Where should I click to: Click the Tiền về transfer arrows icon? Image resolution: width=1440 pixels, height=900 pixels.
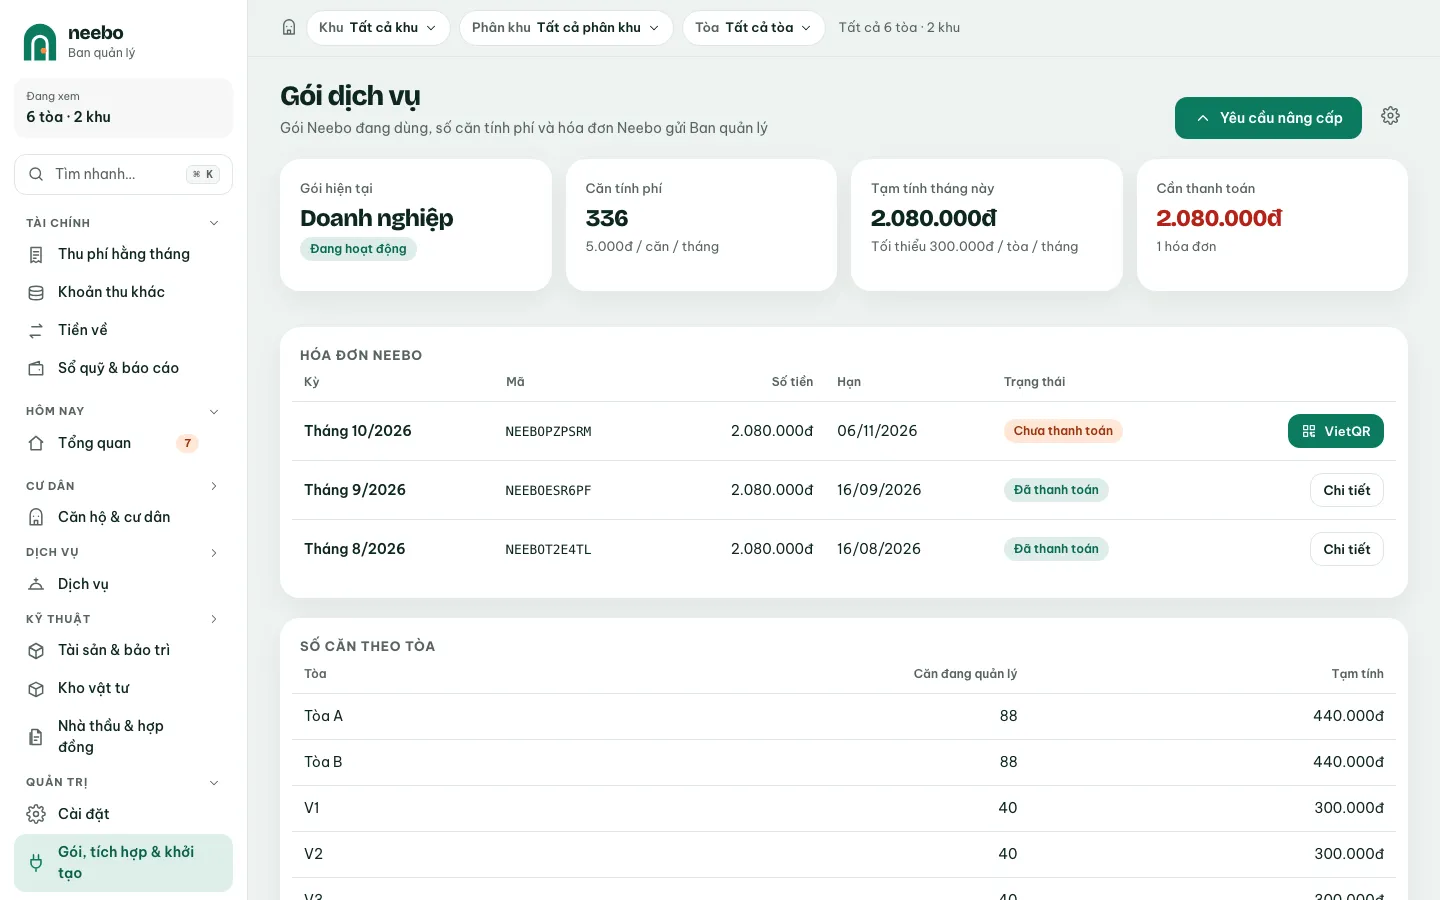(36, 331)
